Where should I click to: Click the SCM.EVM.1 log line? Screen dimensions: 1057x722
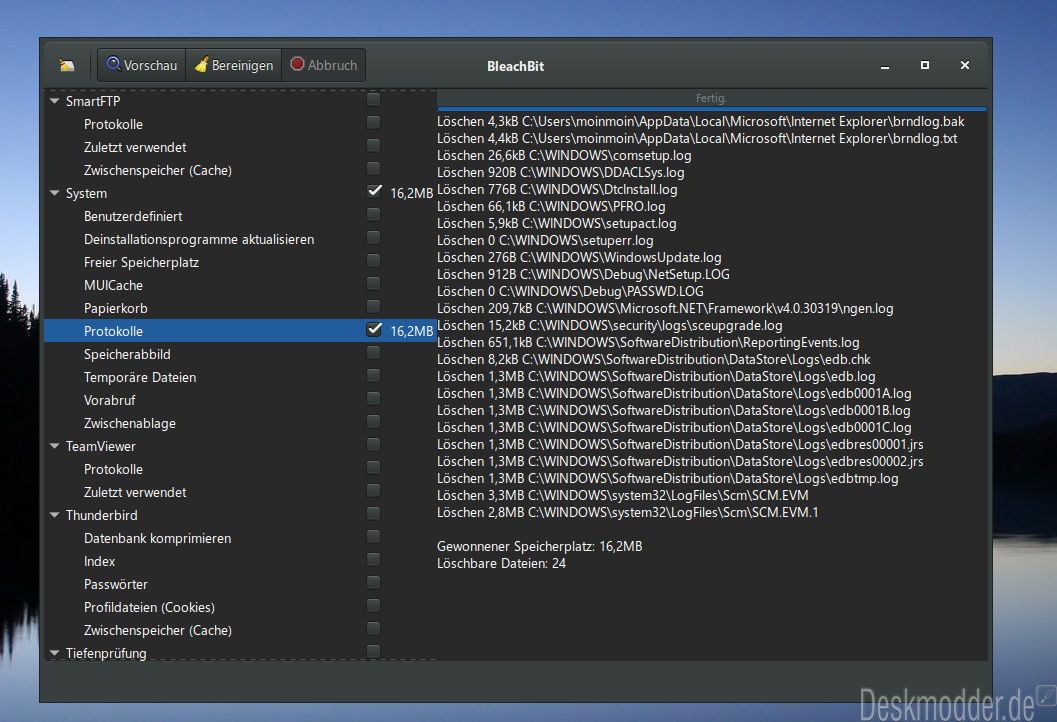(x=628, y=512)
